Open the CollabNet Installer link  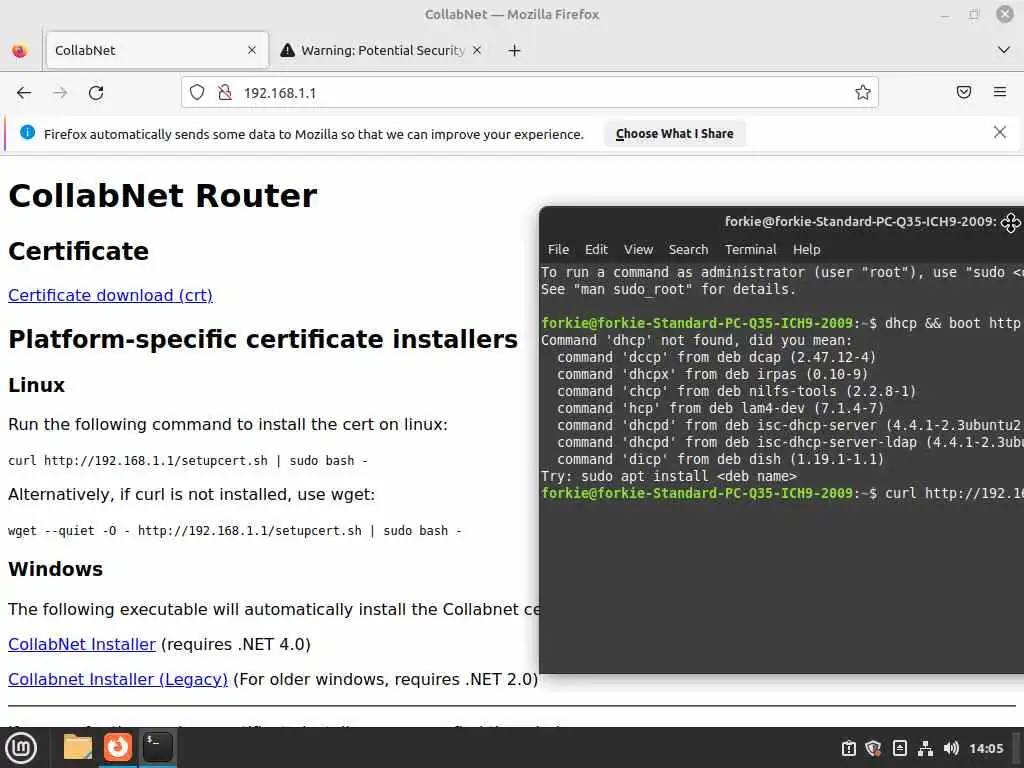[x=82, y=644]
